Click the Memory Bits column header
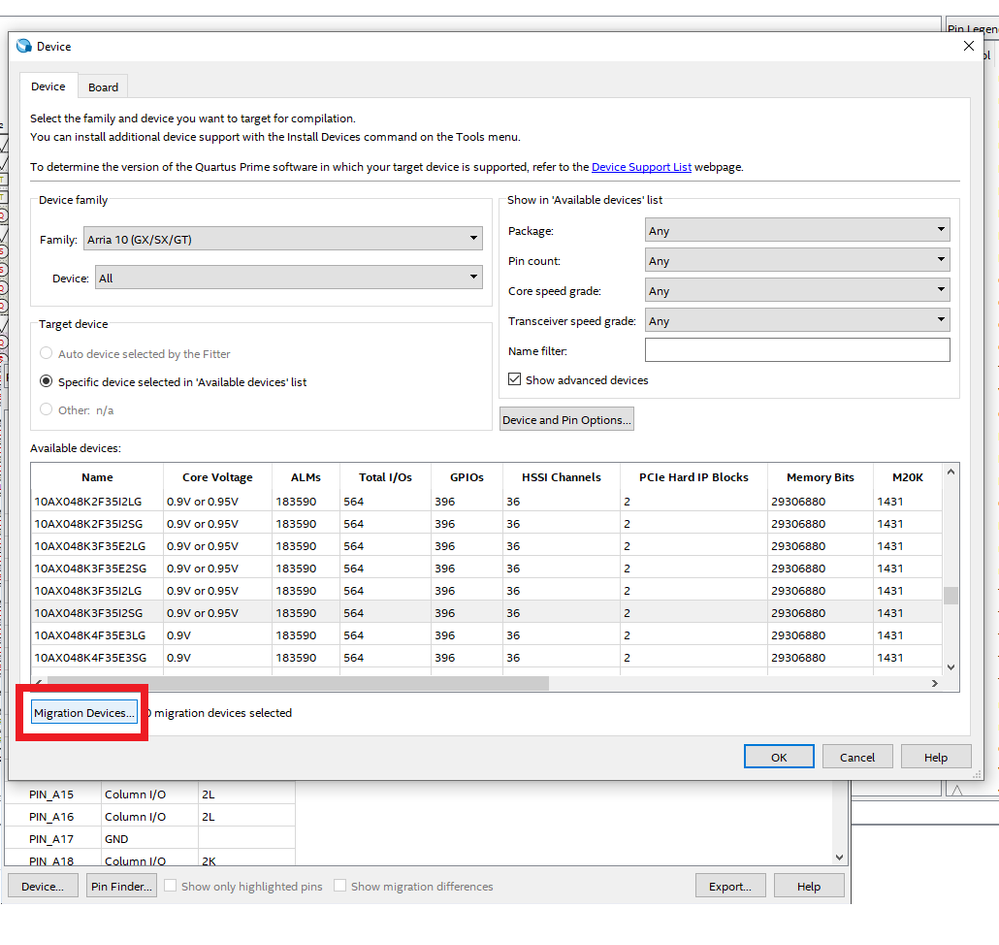Image resolution: width=999 pixels, height=945 pixels. pos(820,477)
